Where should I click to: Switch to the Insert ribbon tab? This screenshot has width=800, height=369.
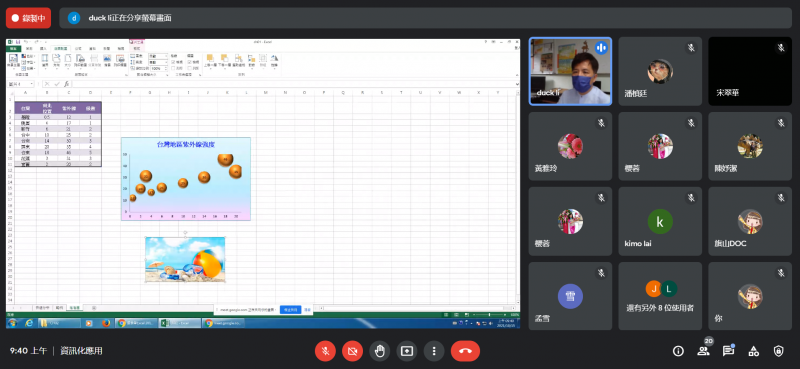(x=43, y=48)
